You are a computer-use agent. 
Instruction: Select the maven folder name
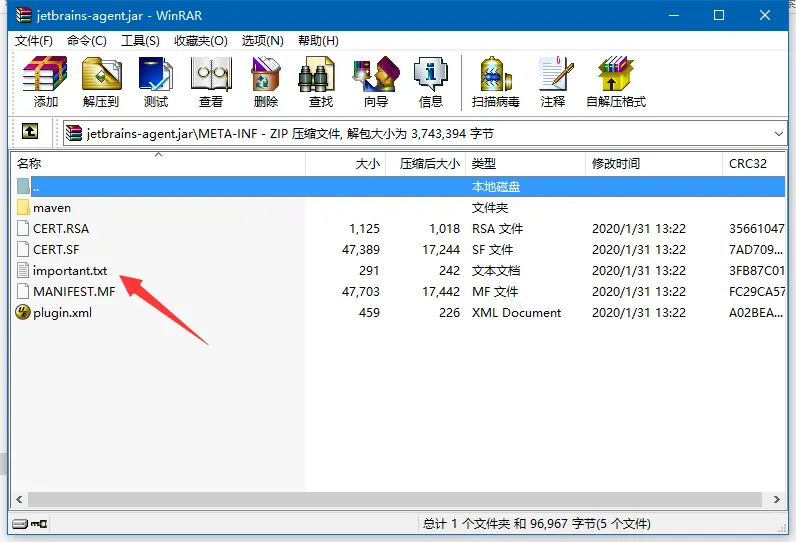click(52, 208)
